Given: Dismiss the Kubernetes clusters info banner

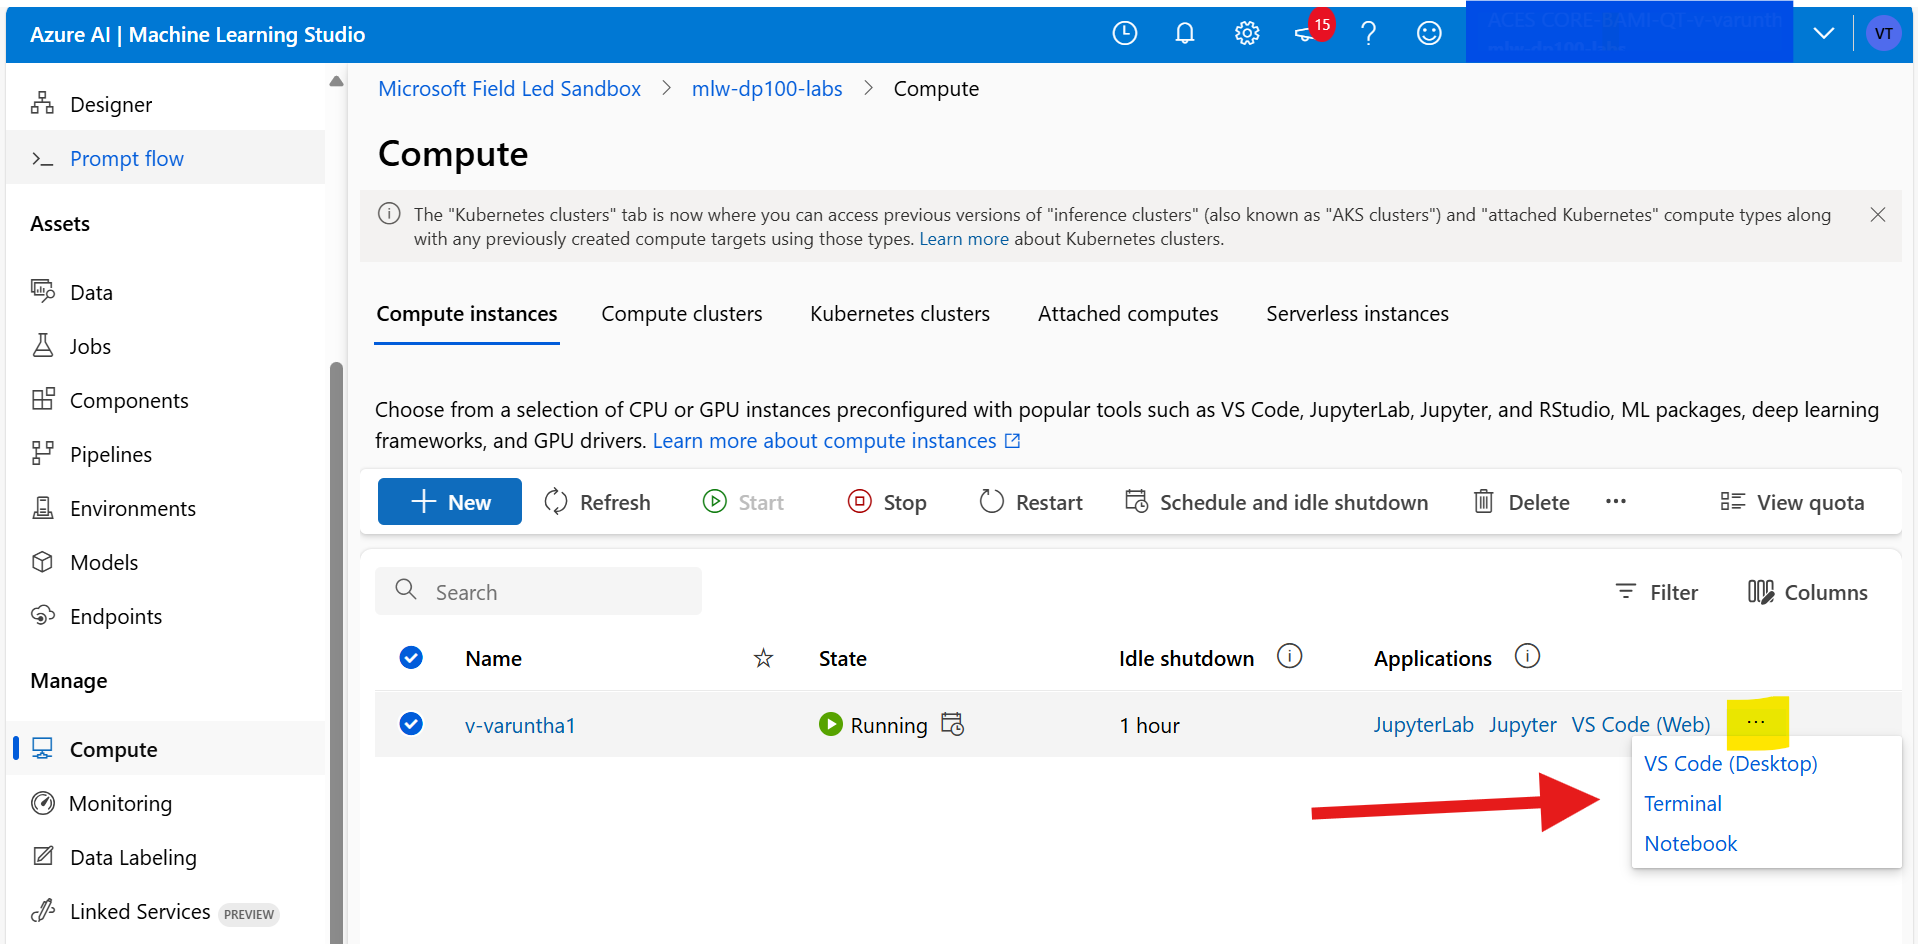Looking at the screenshot, I should coord(1878,215).
